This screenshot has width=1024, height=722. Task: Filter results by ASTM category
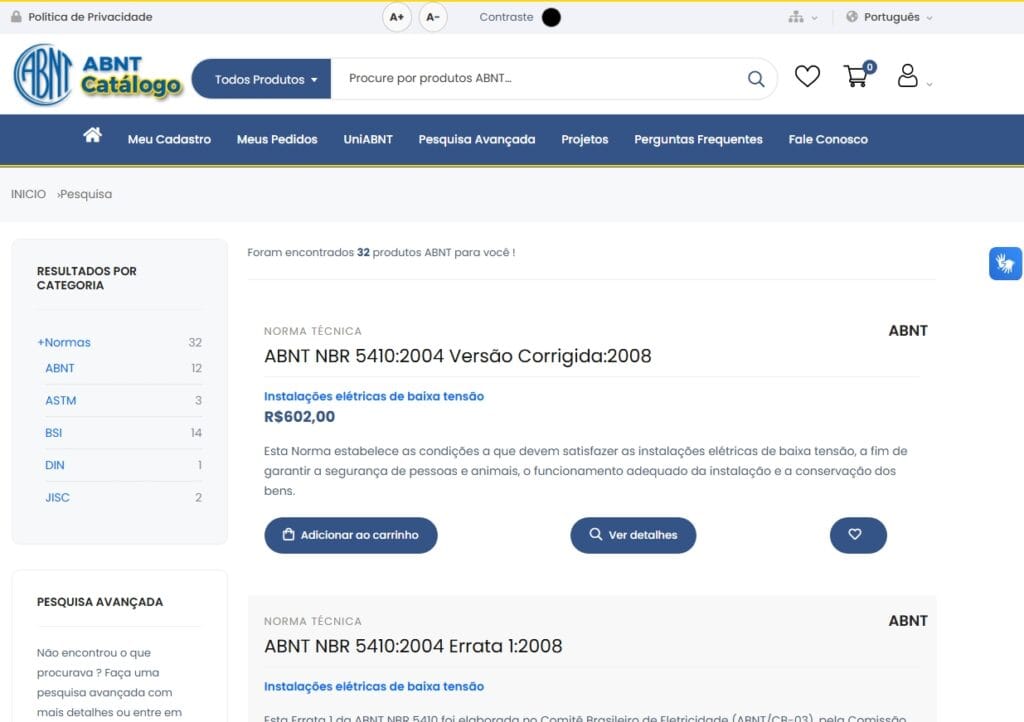pos(61,400)
